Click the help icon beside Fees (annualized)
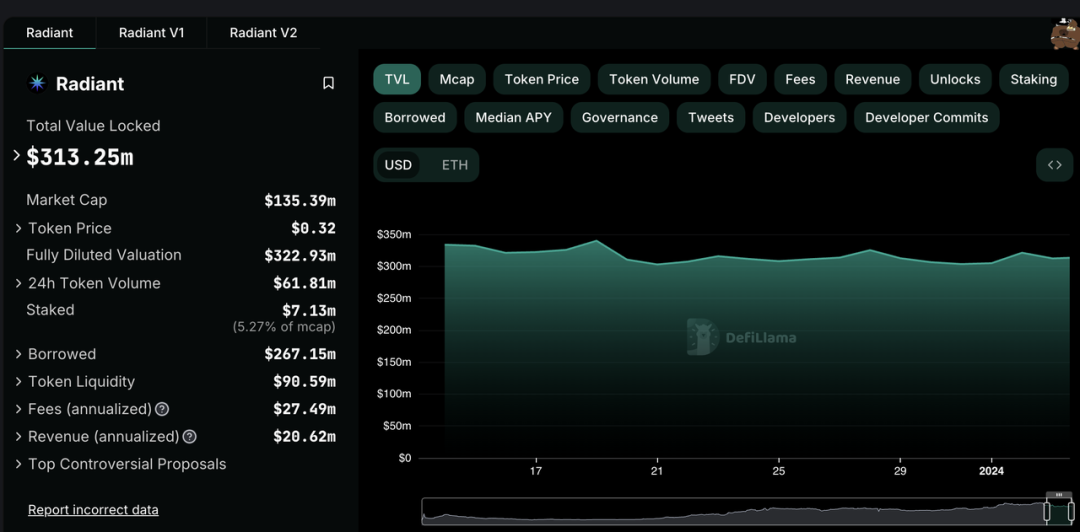This screenshot has width=1080, height=532. pyautogui.click(x=162, y=409)
